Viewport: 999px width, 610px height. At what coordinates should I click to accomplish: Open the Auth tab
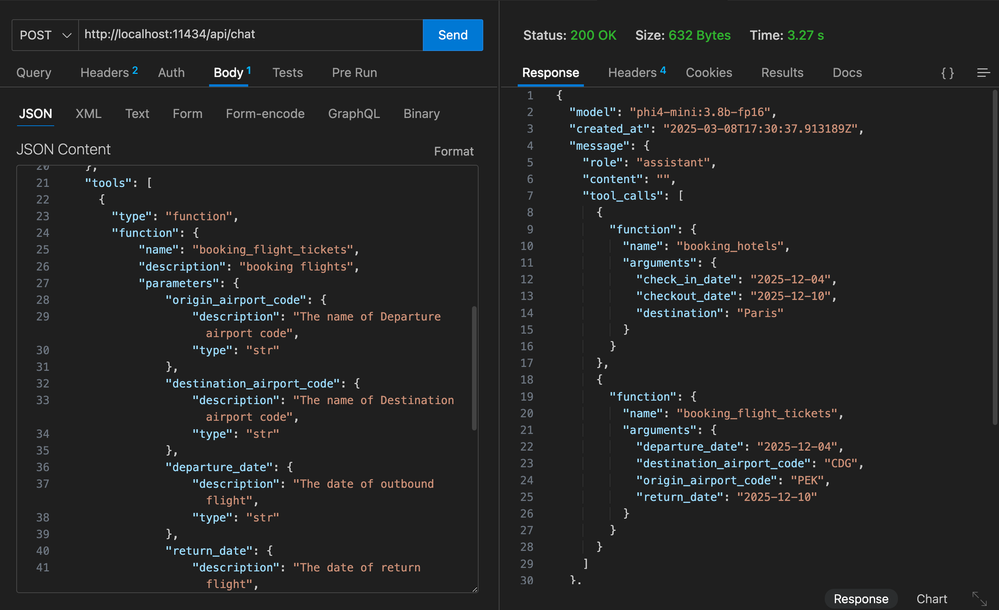pos(171,73)
